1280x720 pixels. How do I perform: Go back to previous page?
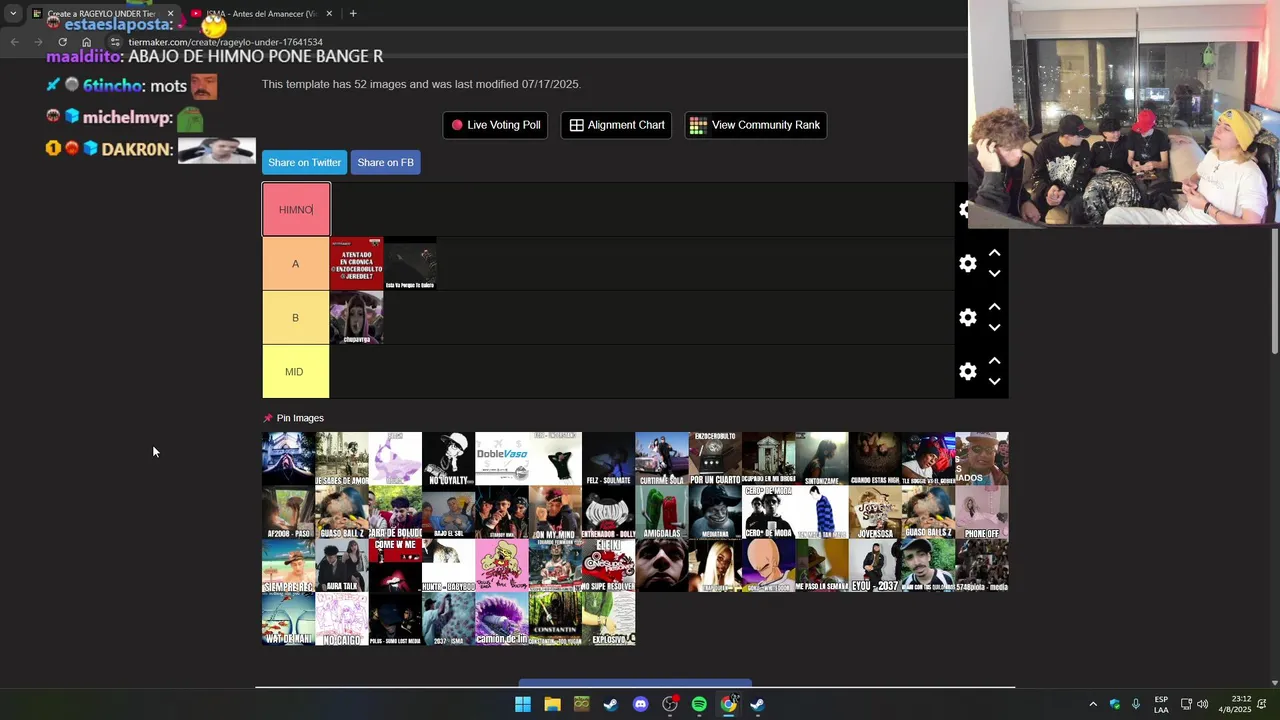click(x=14, y=42)
